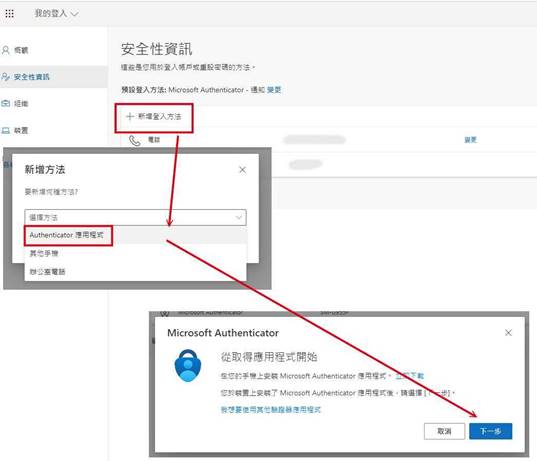Click the 新增方法 dialog title
Image resolution: width=537 pixels, height=461 pixels.
pyautogui.click(x=45, y=170)
